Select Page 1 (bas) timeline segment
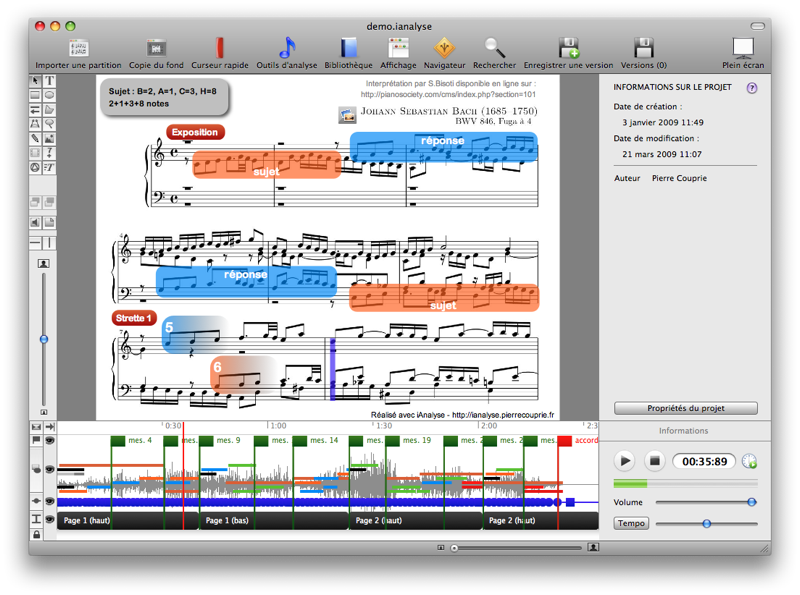Image resolution: width=800 pixels, height=595 pixels. (273, 520)
